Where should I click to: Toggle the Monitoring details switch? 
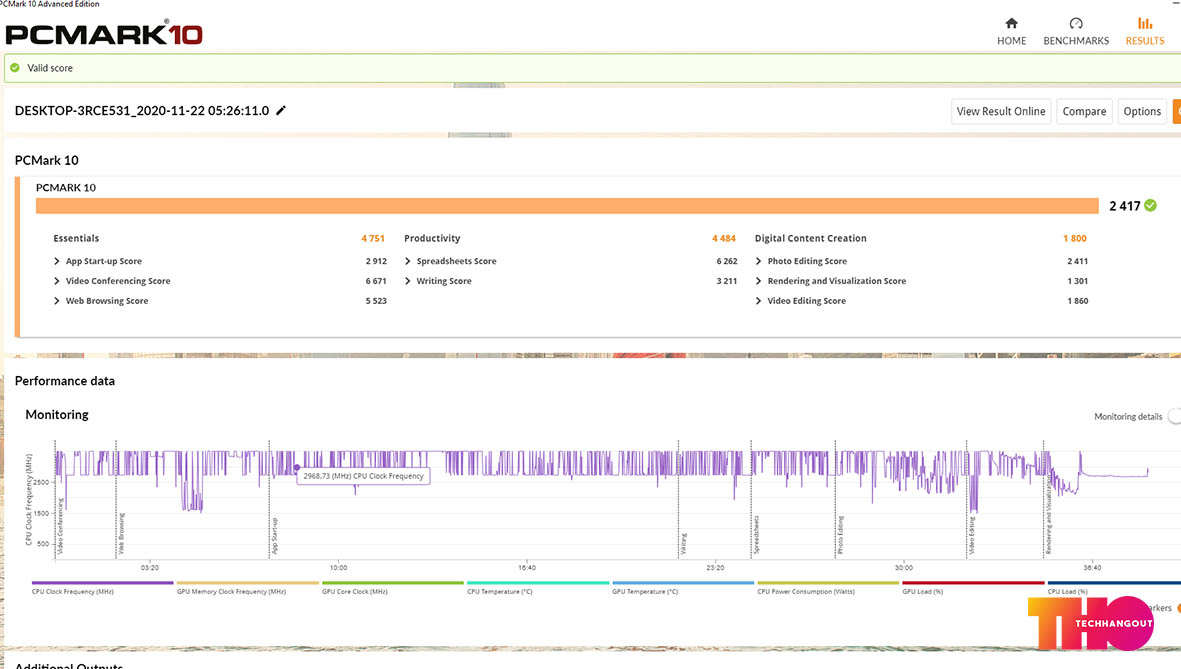point(1174,417)
